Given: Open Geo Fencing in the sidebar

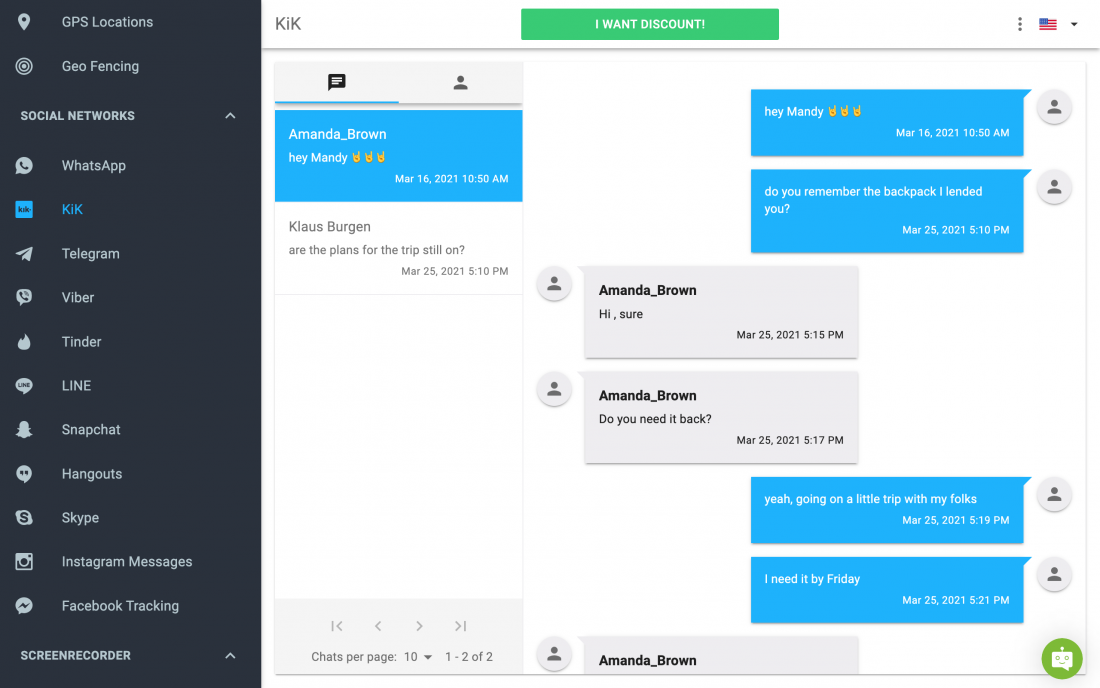Looking at the screenshot, I should coord(100,66).
